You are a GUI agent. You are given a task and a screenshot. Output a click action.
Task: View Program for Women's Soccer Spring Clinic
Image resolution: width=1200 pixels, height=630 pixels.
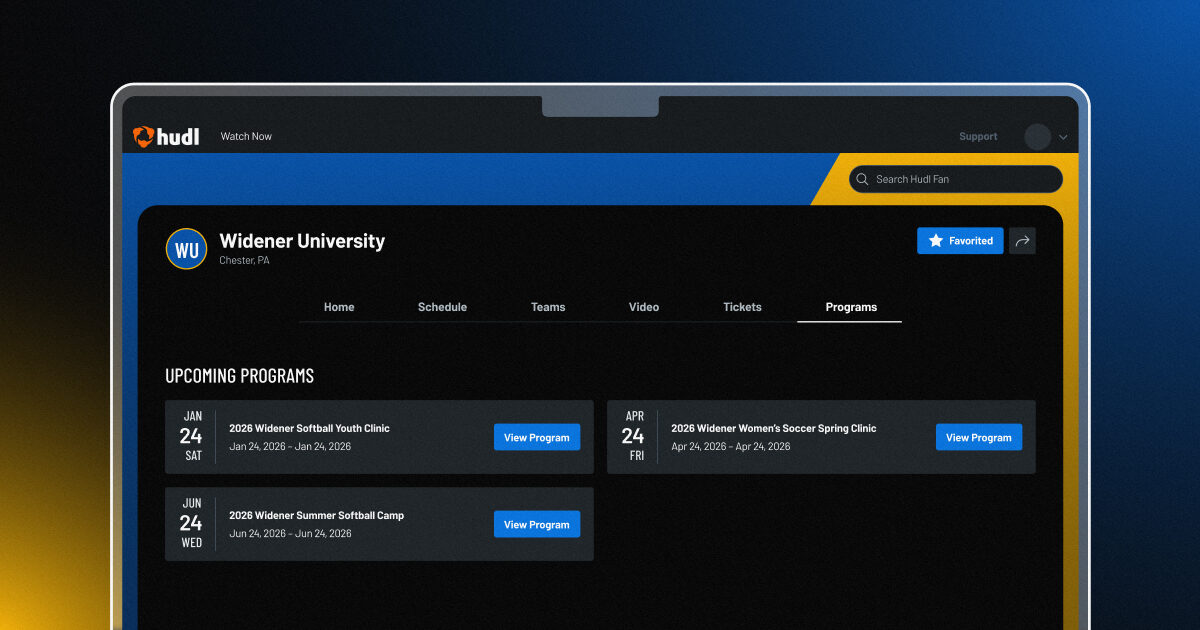tap(978, 437)
